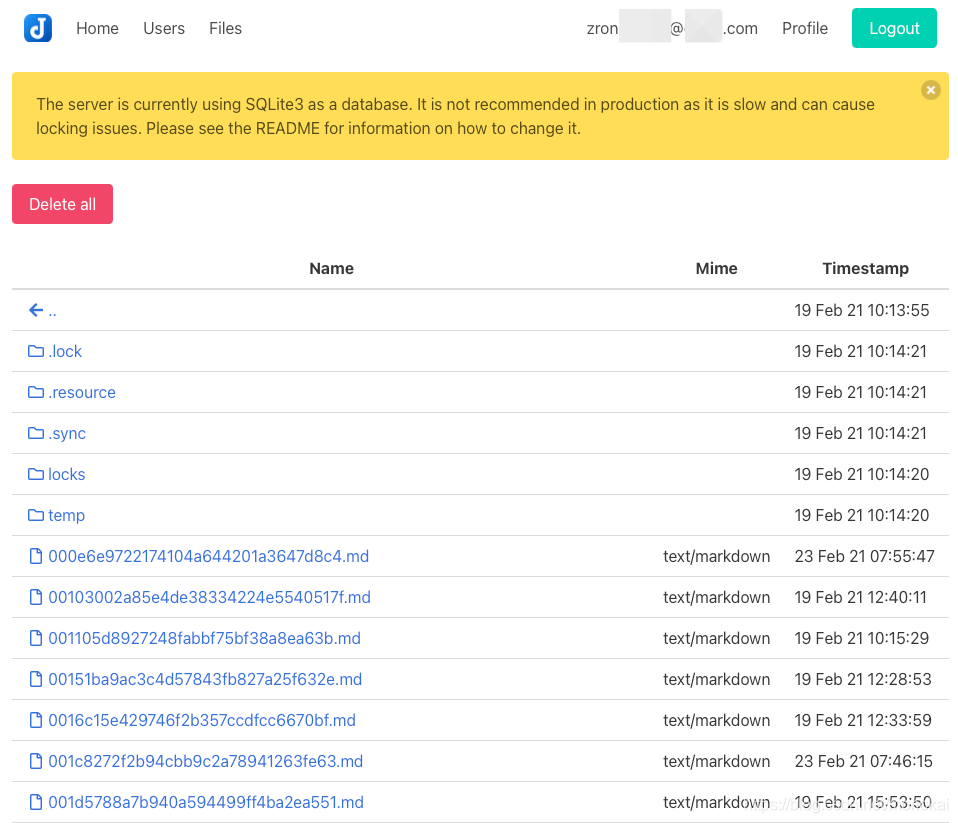Viewport: 958px width, 823px height.
Task: Open file 0016c15e429746f2b357ccdfcc6670bf.md
Action: tap(202, 720)
